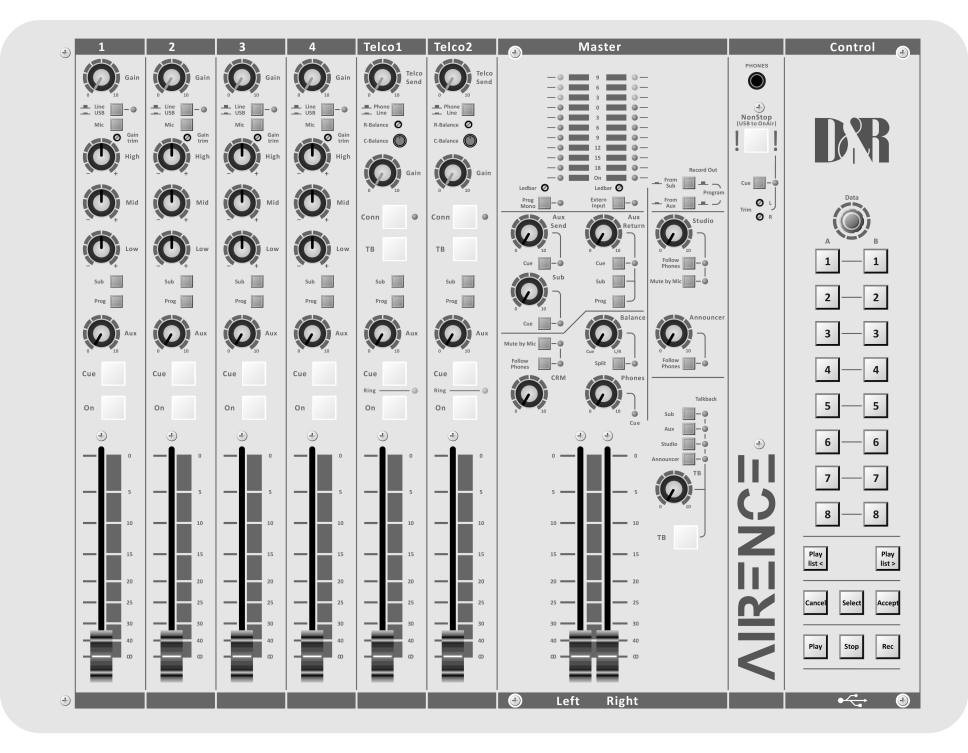Toggle the Telco2 TB button

[x=465, y=249]
